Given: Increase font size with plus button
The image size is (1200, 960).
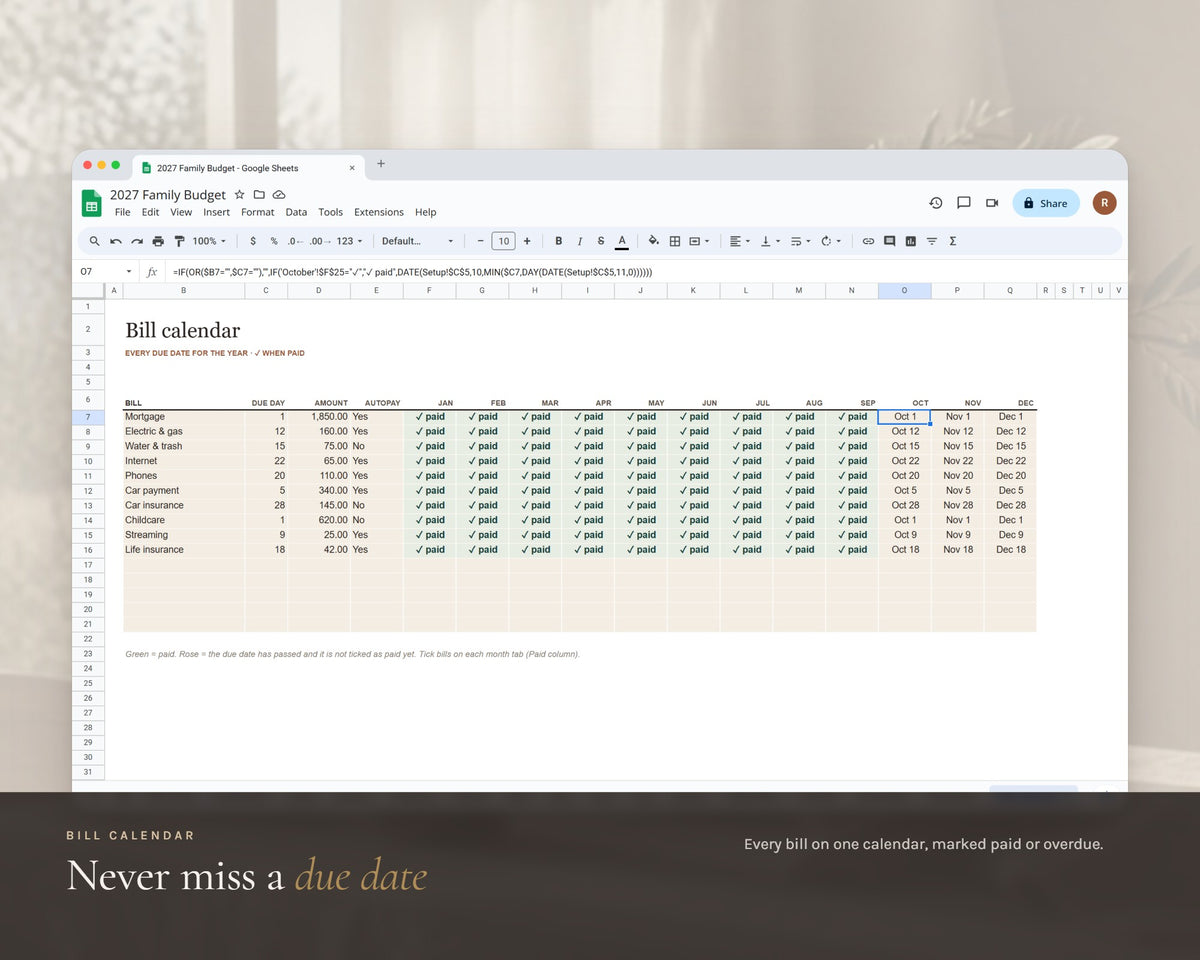Looking at the screenshot, I should (527, 241).
